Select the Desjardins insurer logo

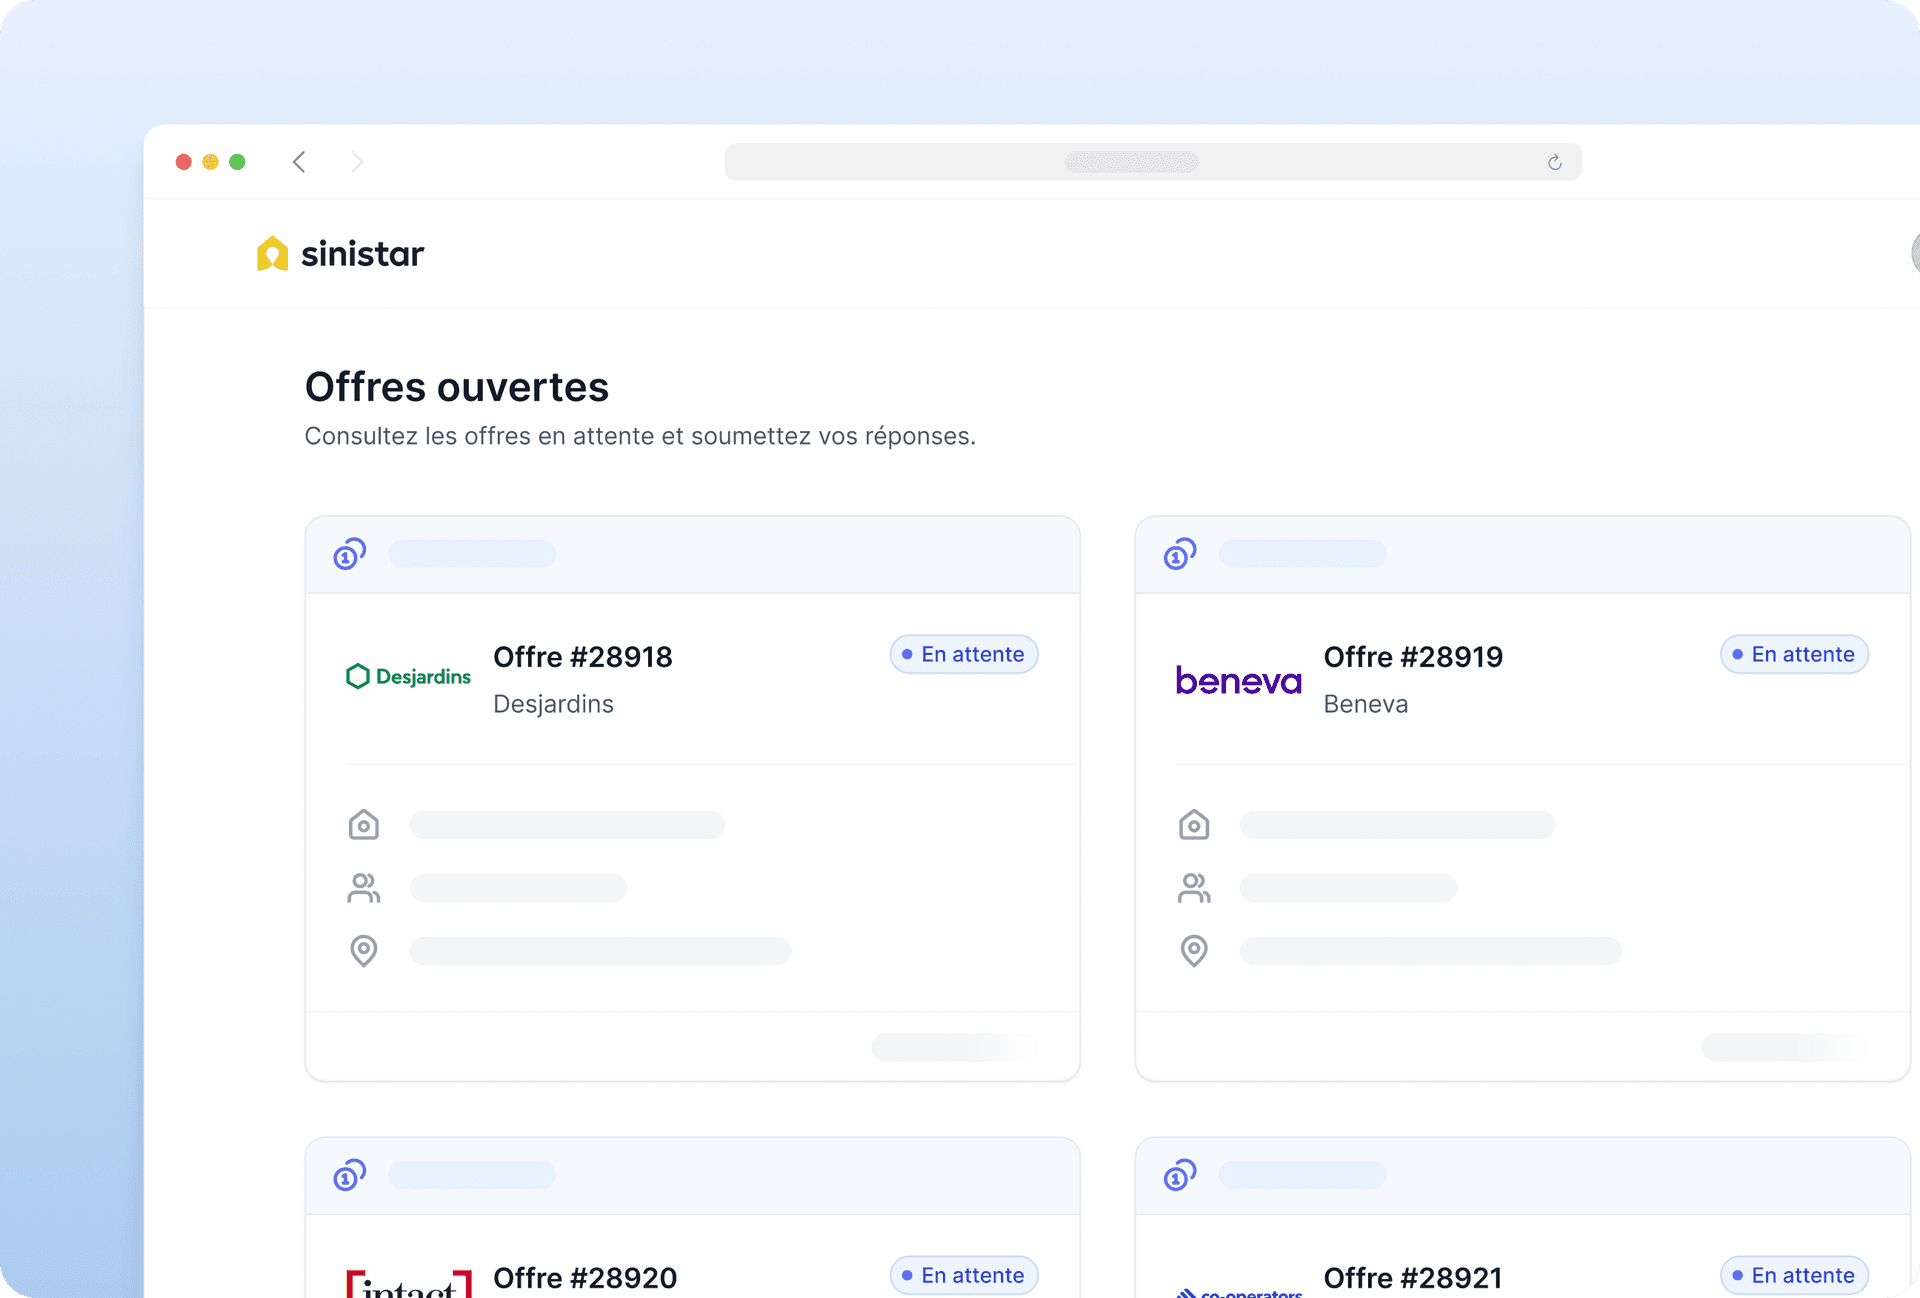(408, 676)
